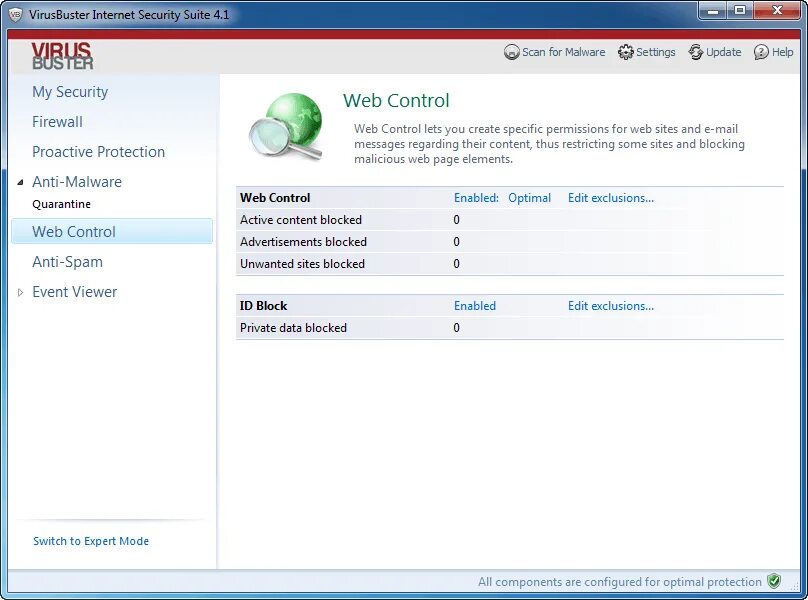The height and width of the screenshot is (600, 808).
Task: Click Switch to Expert Mode link
Action: pos(91,541)
